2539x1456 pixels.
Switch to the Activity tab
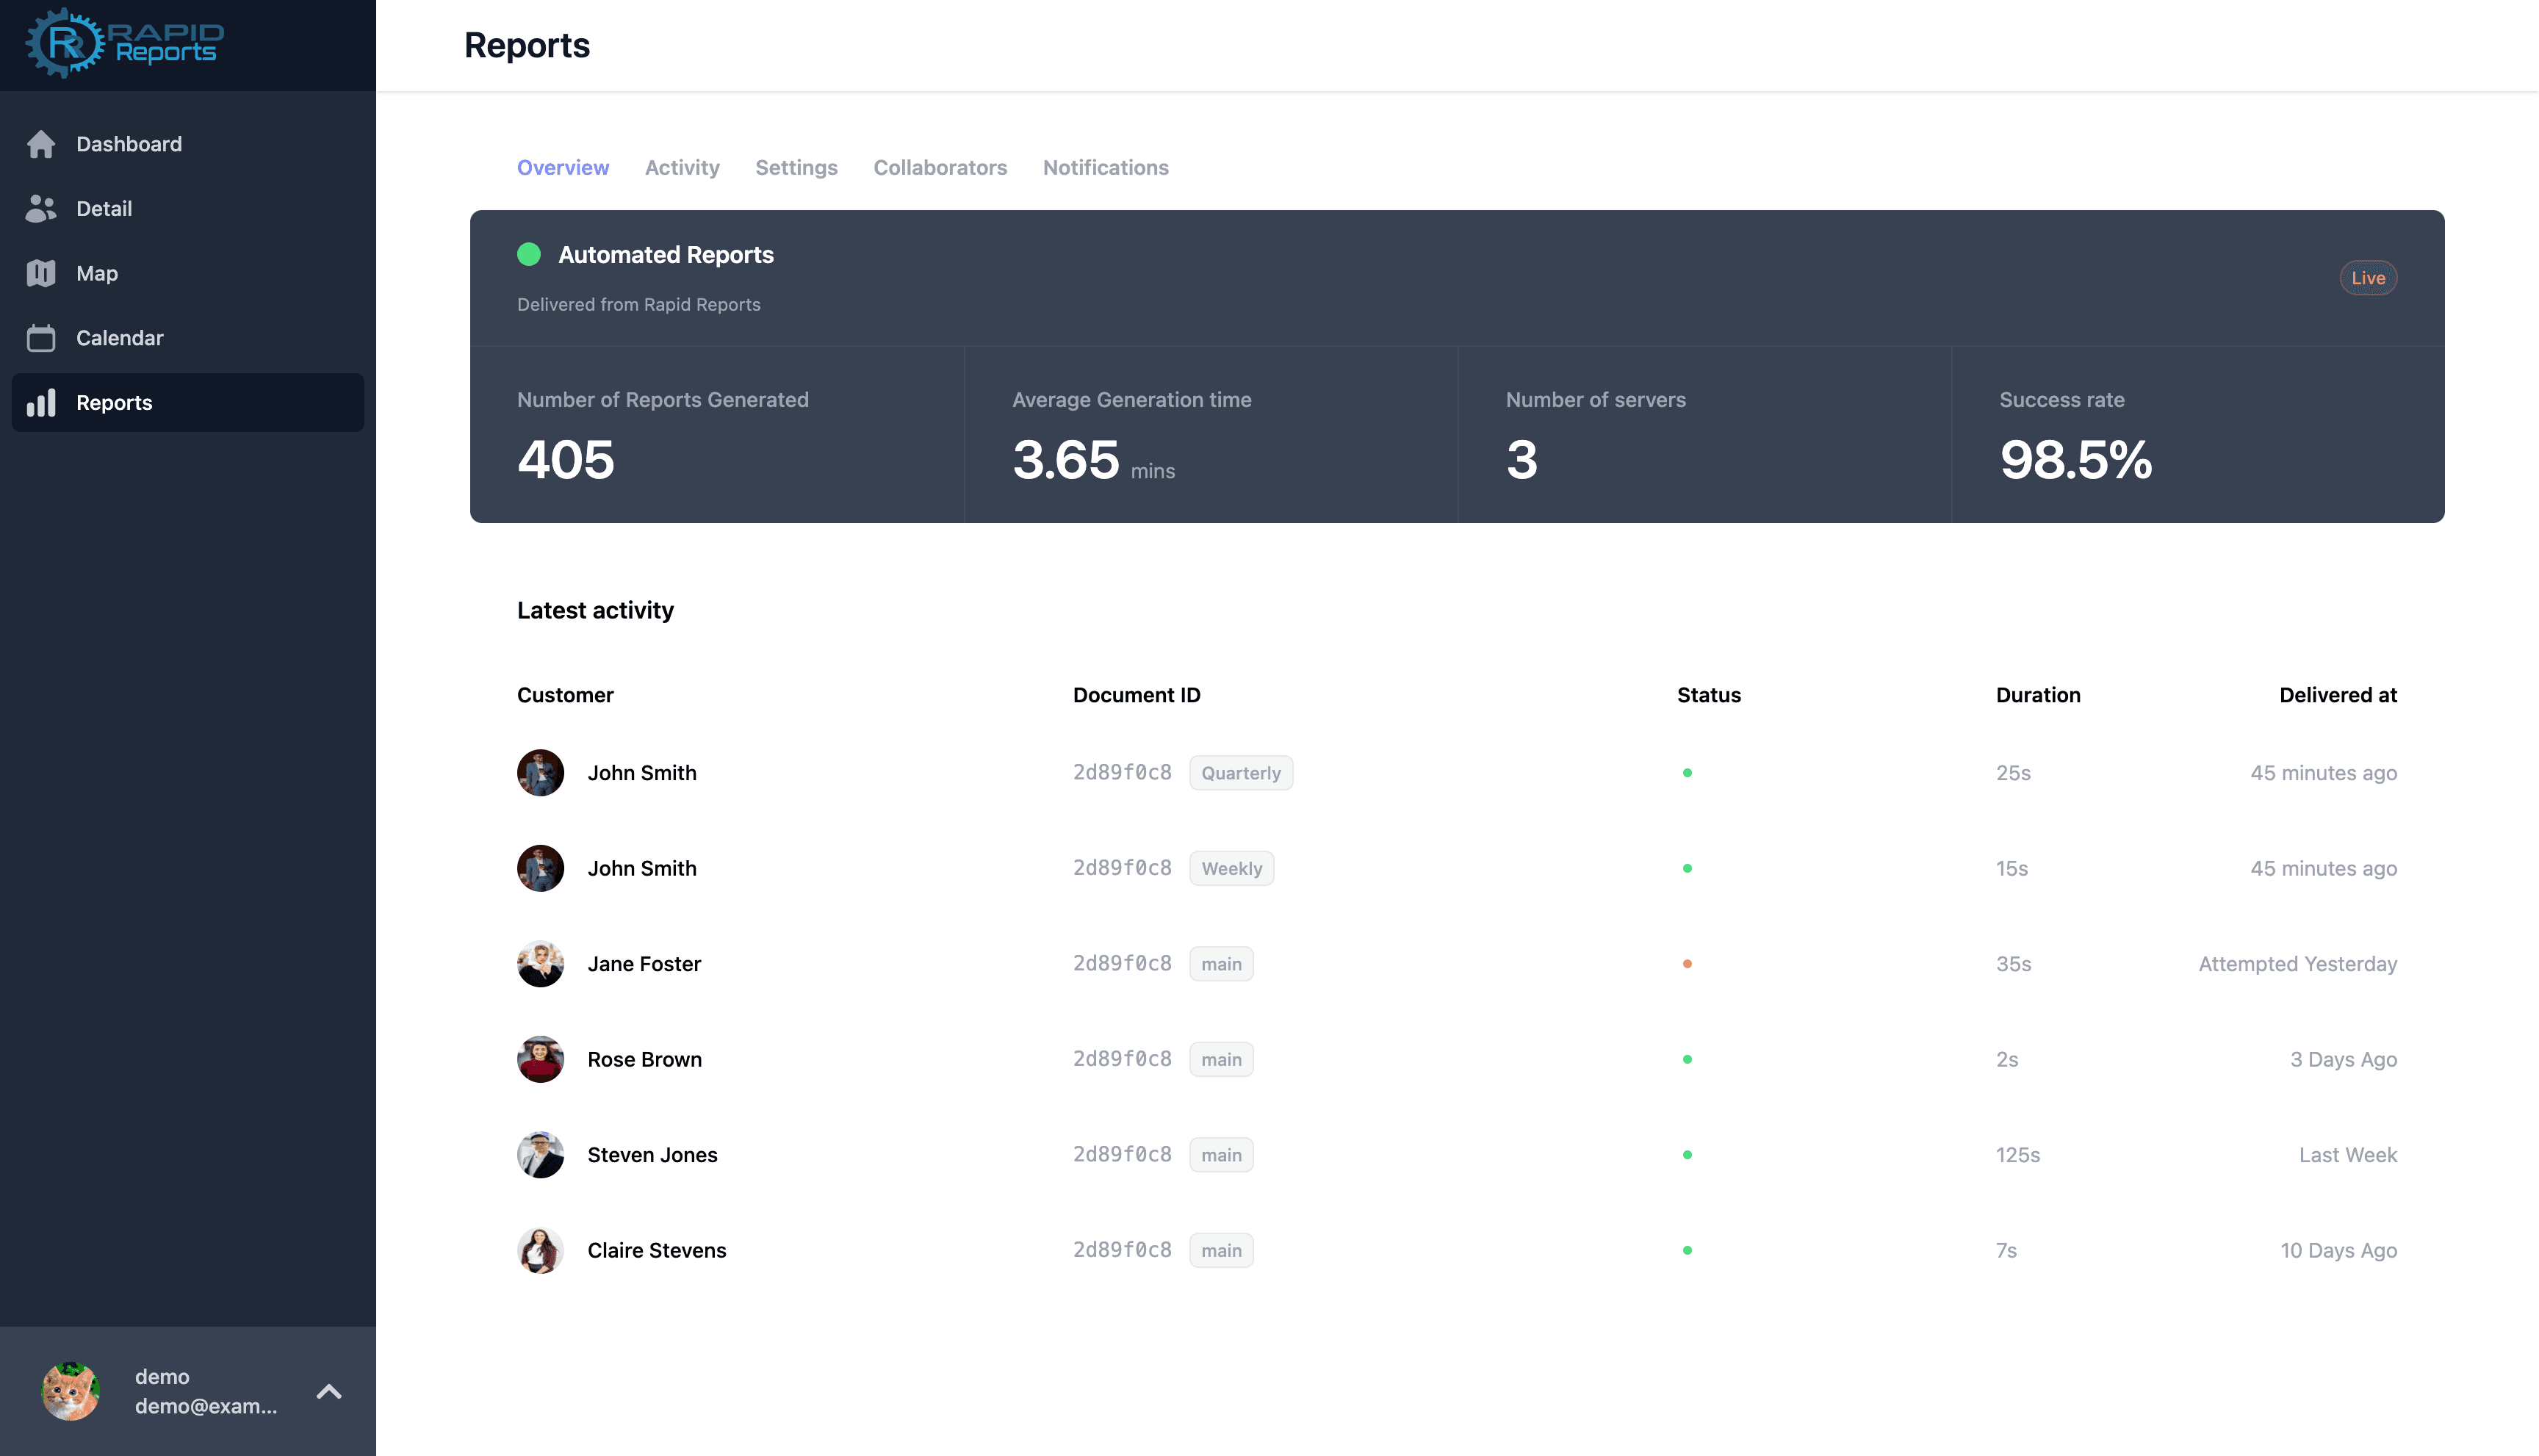(682, 168)
